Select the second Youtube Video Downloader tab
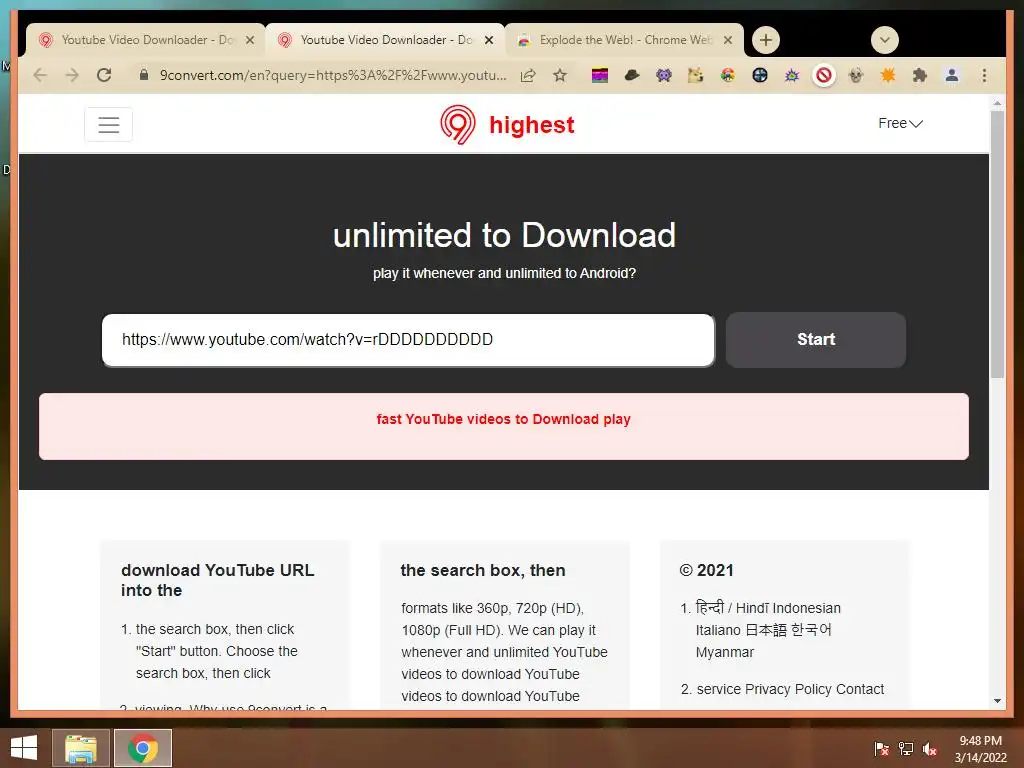 point(385,40)
